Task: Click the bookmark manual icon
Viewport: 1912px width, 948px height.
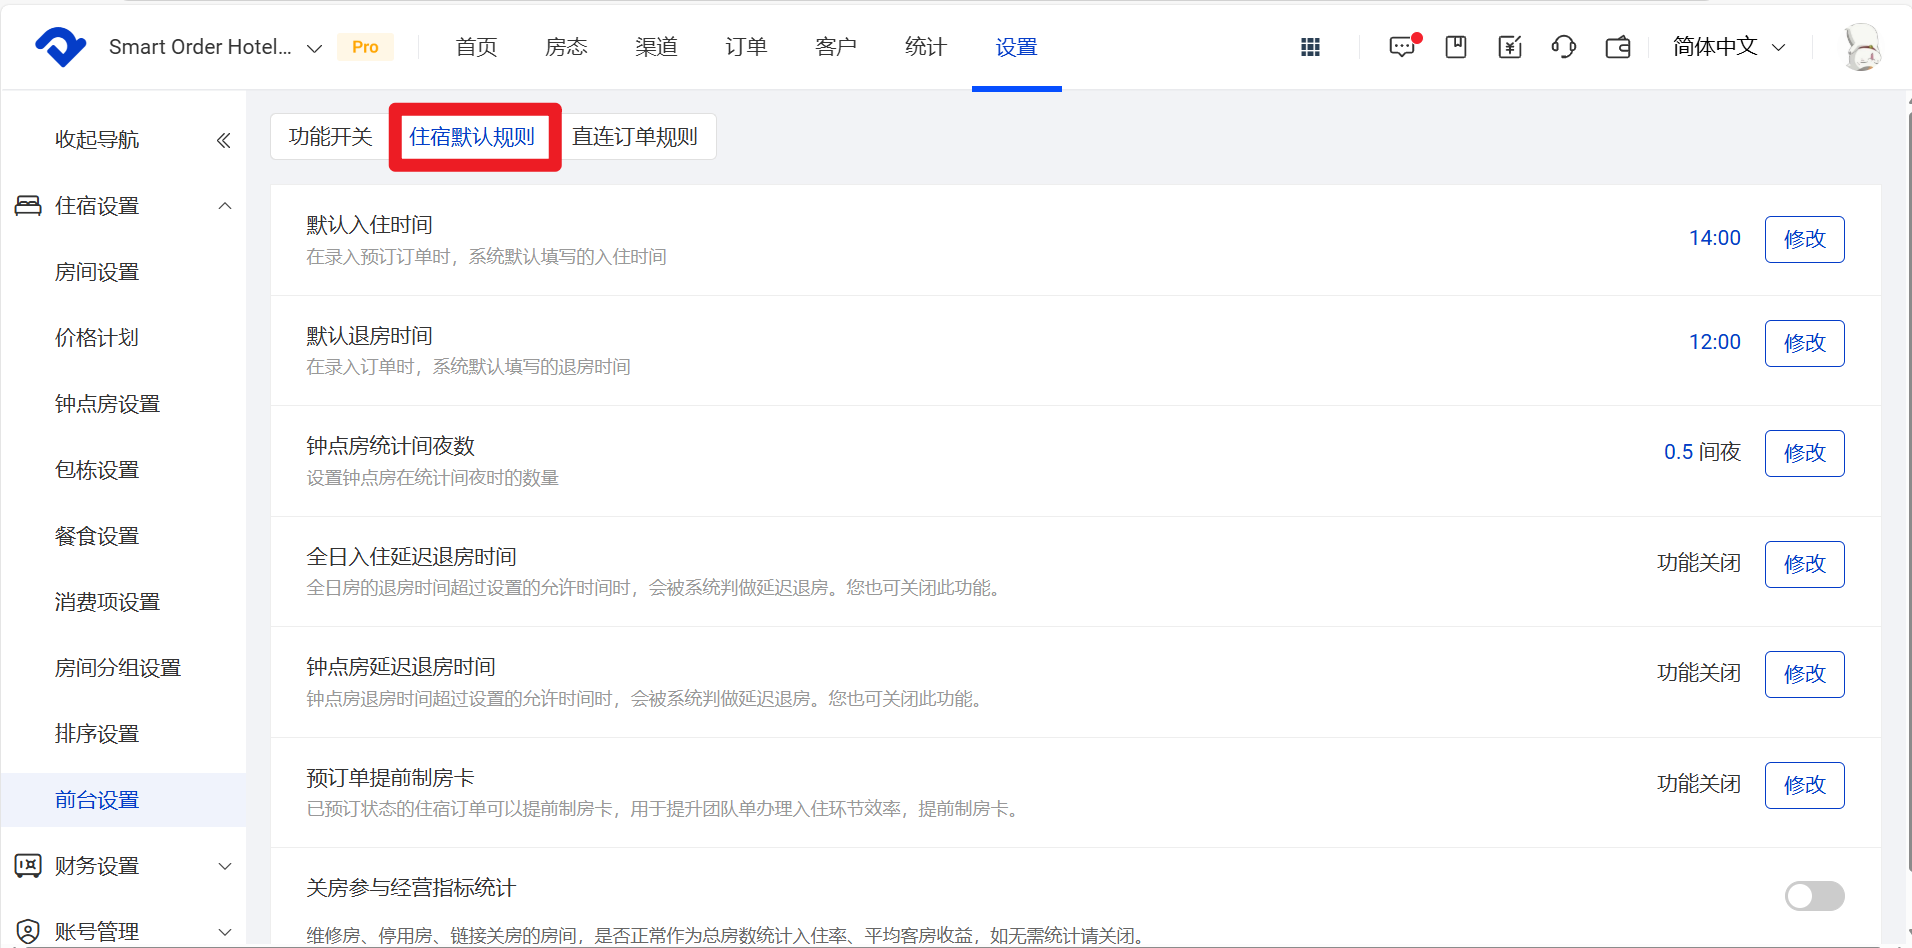Action: pyautogui.click(x=1456, y=47)
